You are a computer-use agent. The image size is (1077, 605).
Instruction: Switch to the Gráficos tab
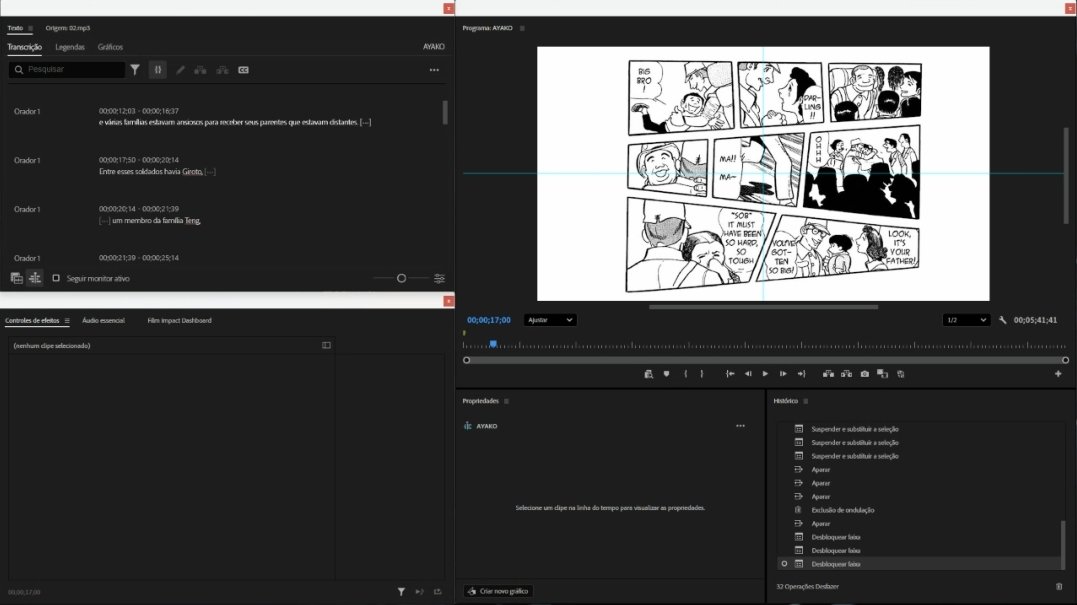(110, 47)
